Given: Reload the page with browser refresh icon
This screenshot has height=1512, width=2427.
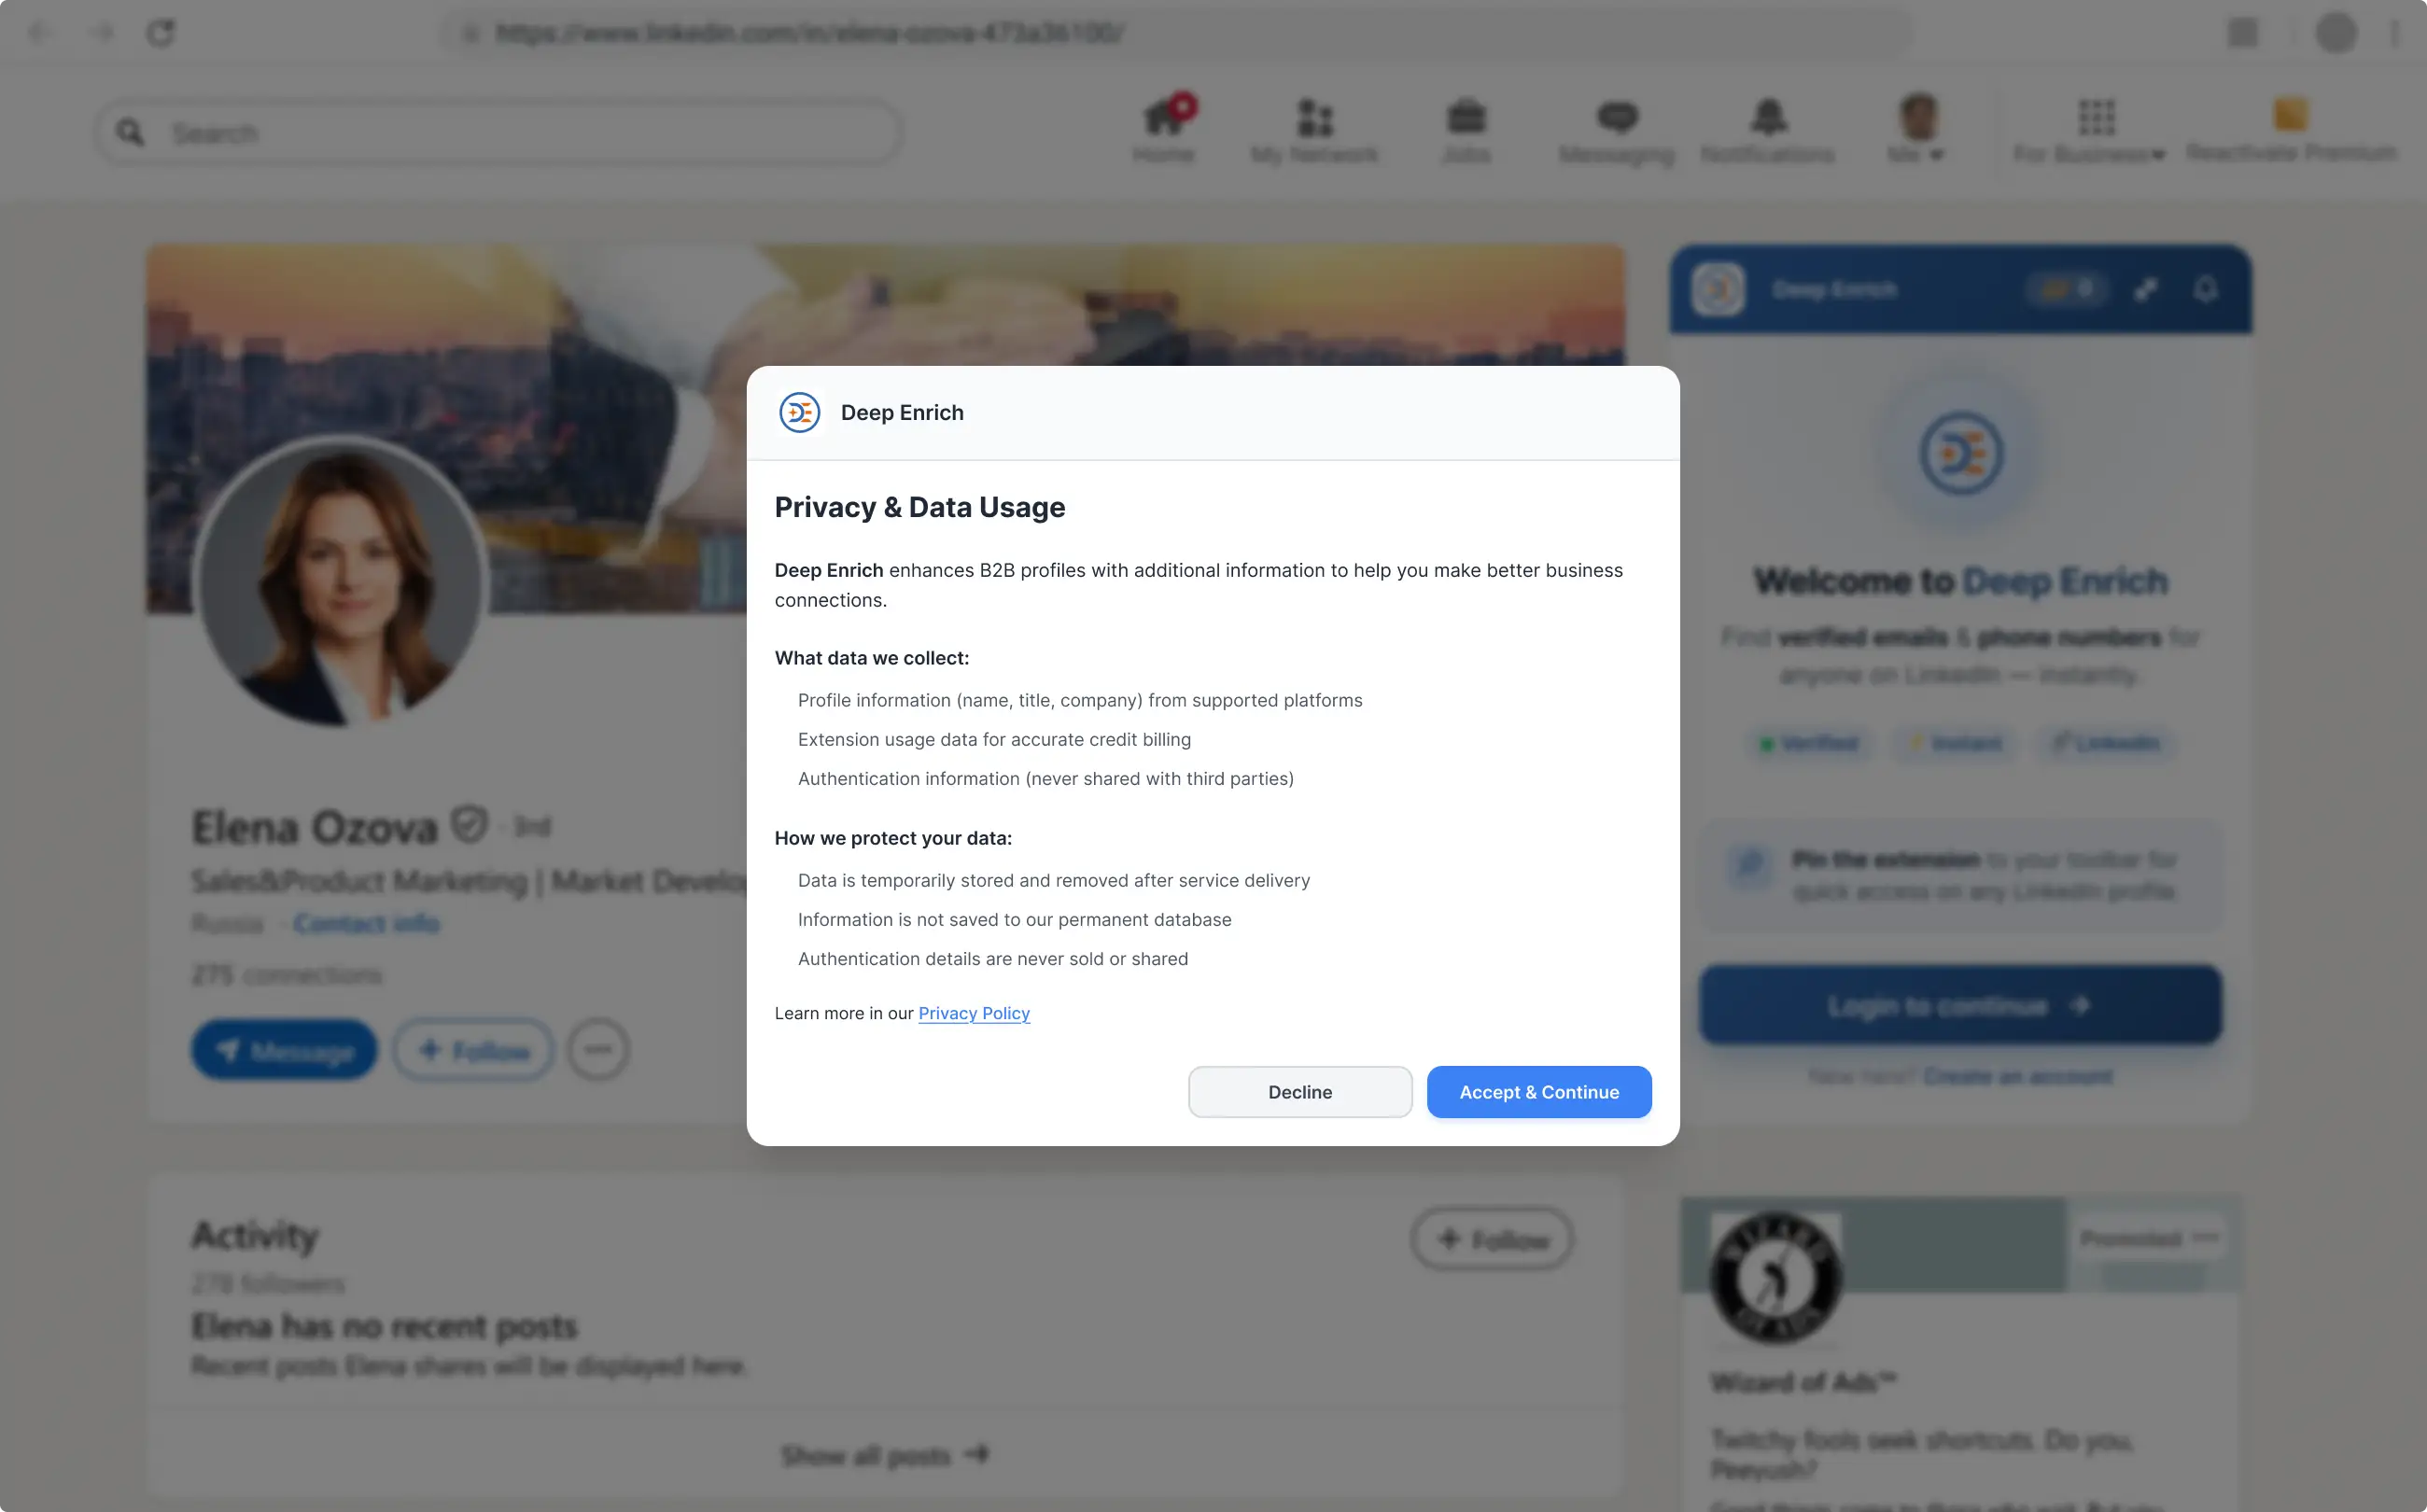Looking at the screenshot, I should (161, 33).
